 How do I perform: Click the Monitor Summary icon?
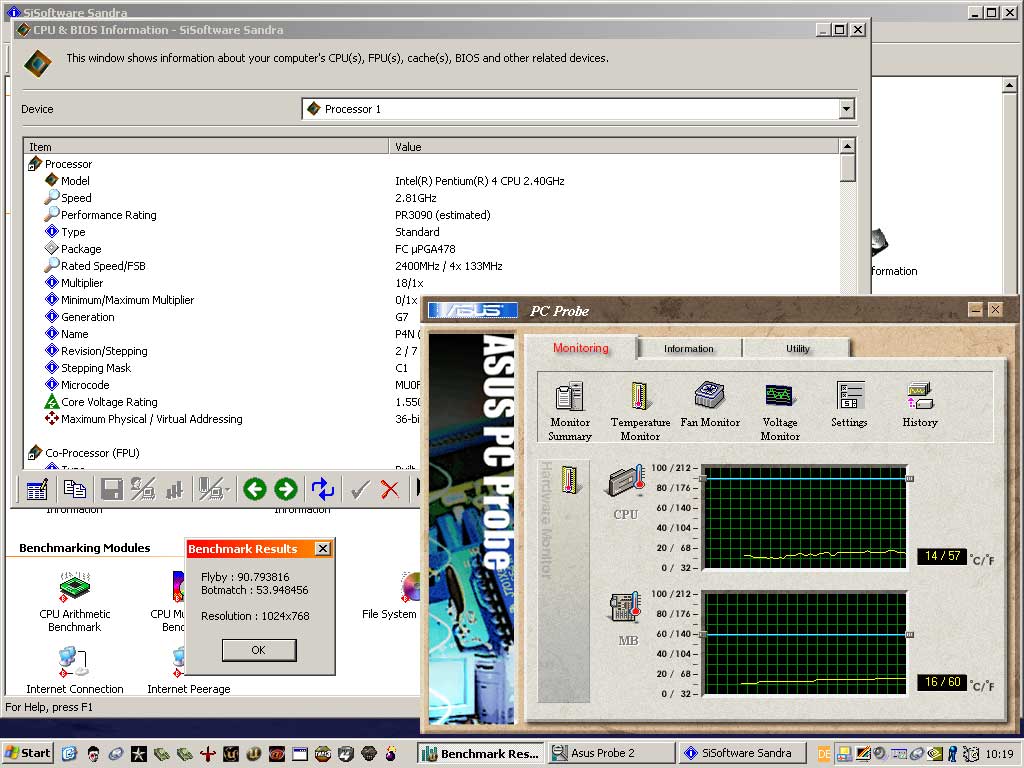[570, 398]
